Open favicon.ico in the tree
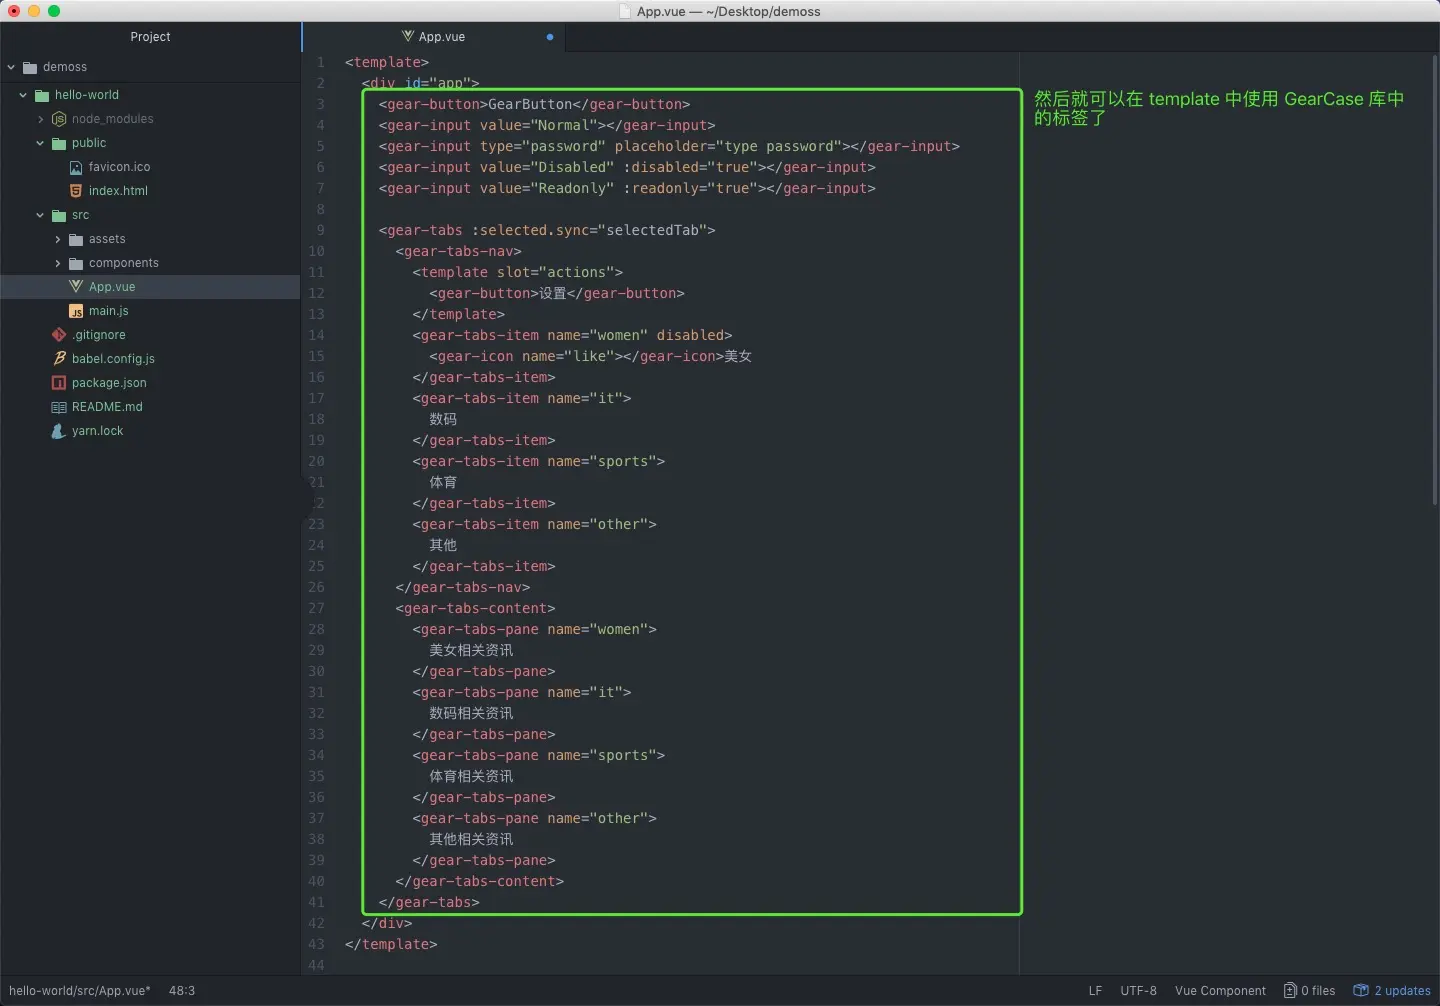The height and width of the screenshot is (1006, 1440). [x=119, y=167]
